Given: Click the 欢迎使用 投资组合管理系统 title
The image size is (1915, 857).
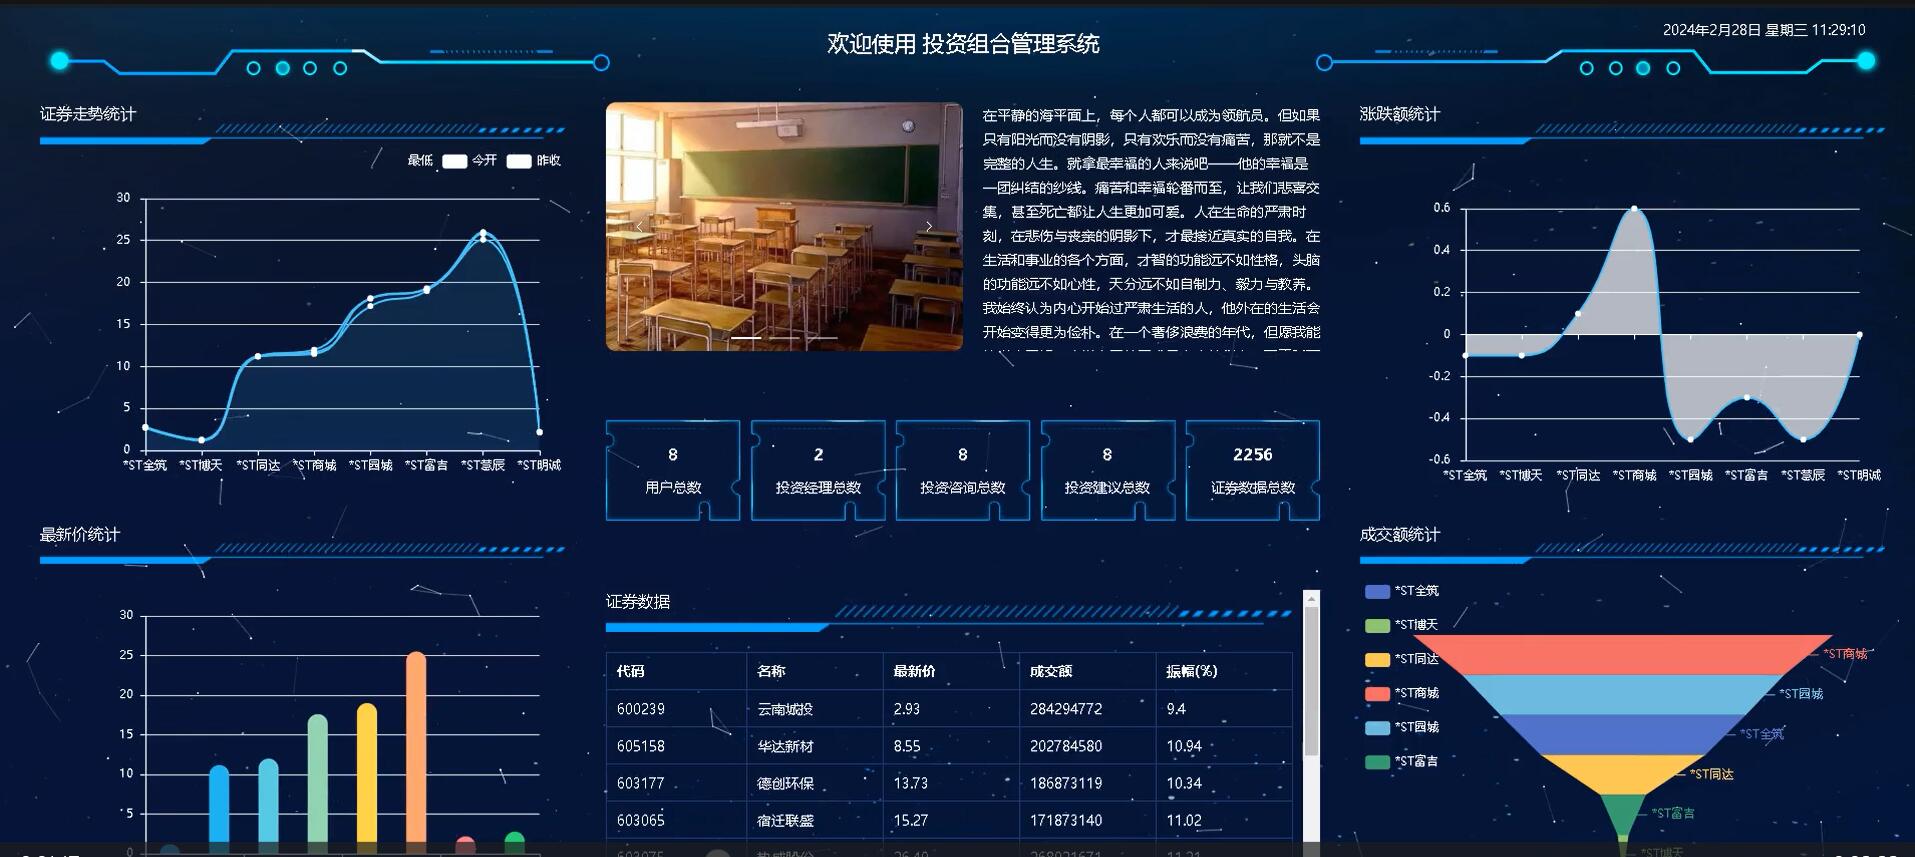Looking at the screenshot, I should point(963,44).
